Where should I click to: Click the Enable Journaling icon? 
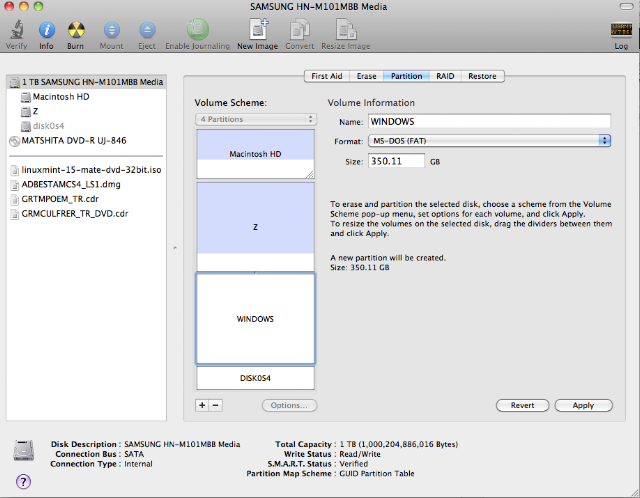198,29
